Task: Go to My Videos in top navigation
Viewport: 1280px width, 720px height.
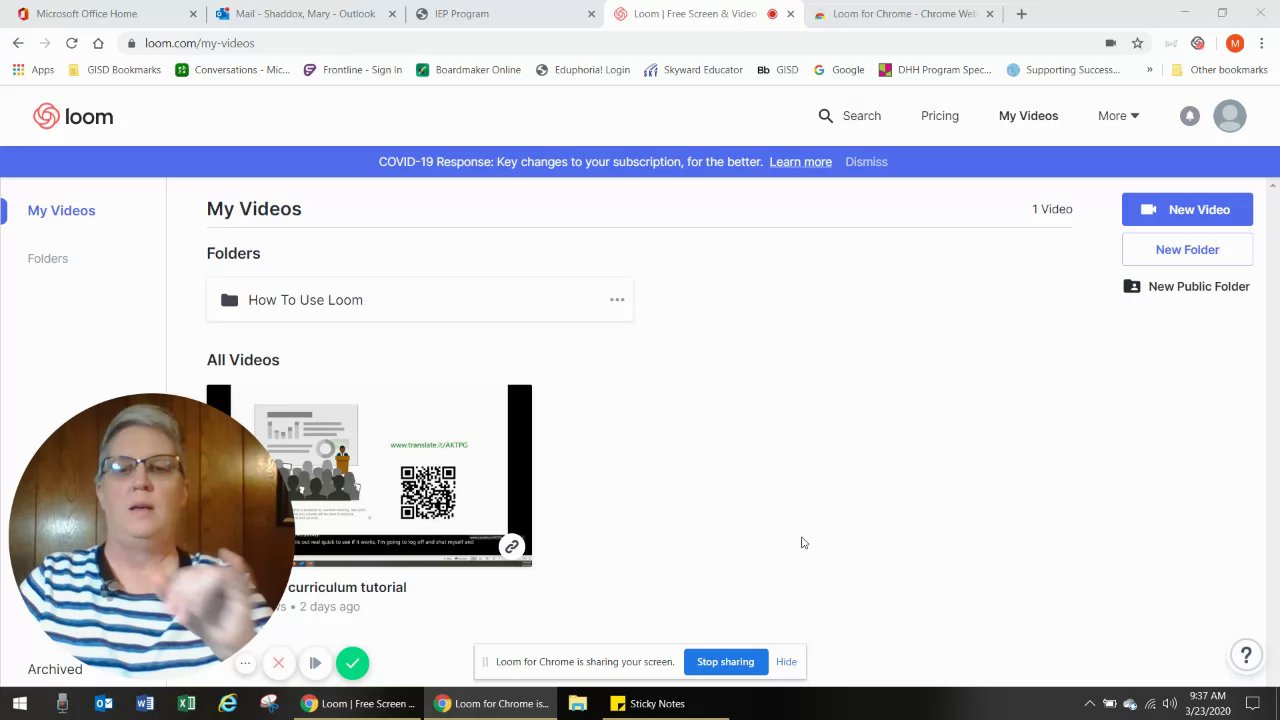Action: pos(1028,116)
